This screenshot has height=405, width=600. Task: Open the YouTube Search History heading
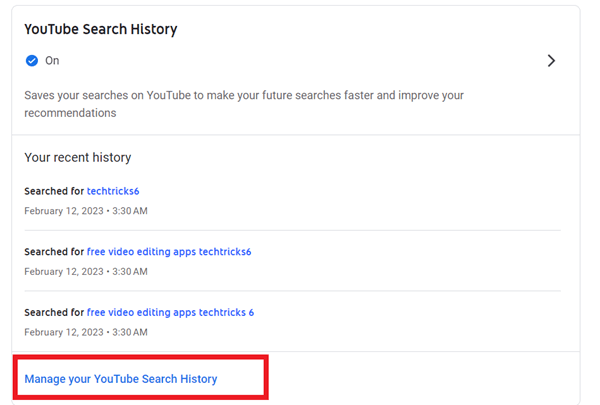pyautogui.click(x=100, y=29)
